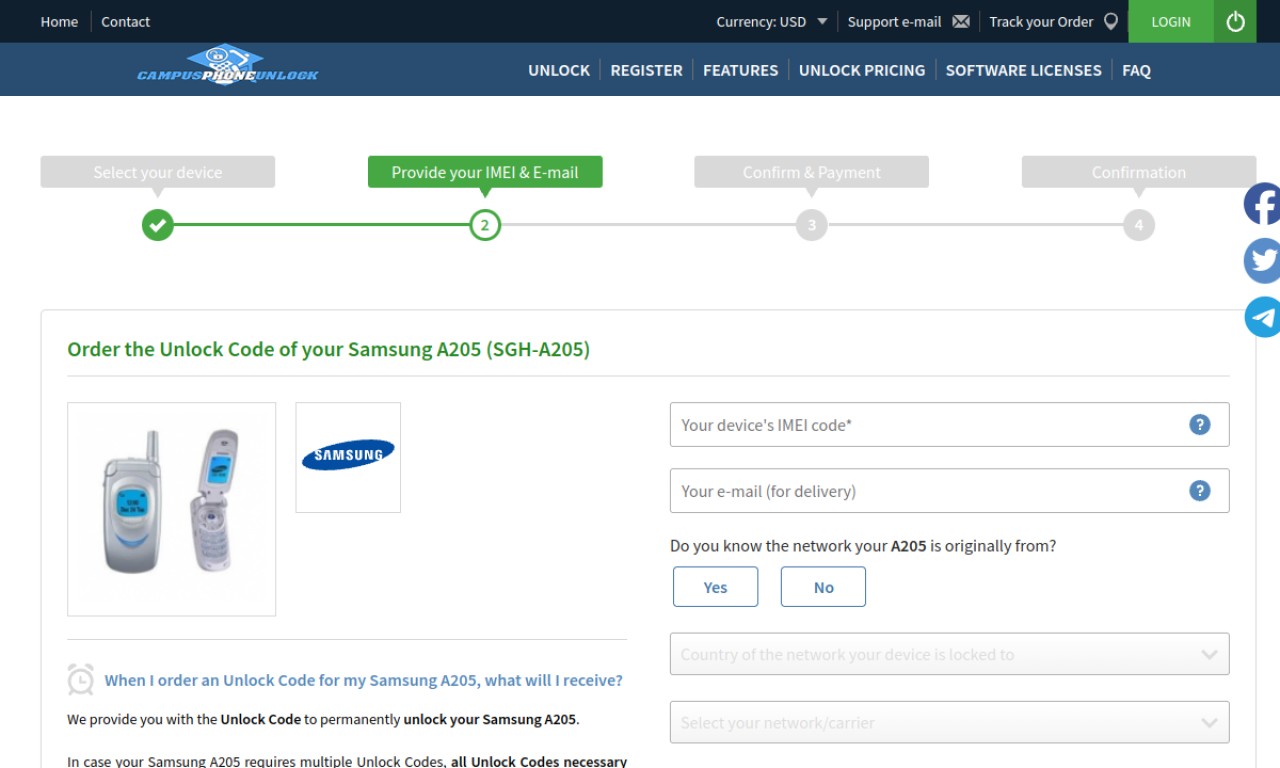Click the envelope icon next to Support e-mail
This screenshot has height=768, width=1280.
(961, 22)
